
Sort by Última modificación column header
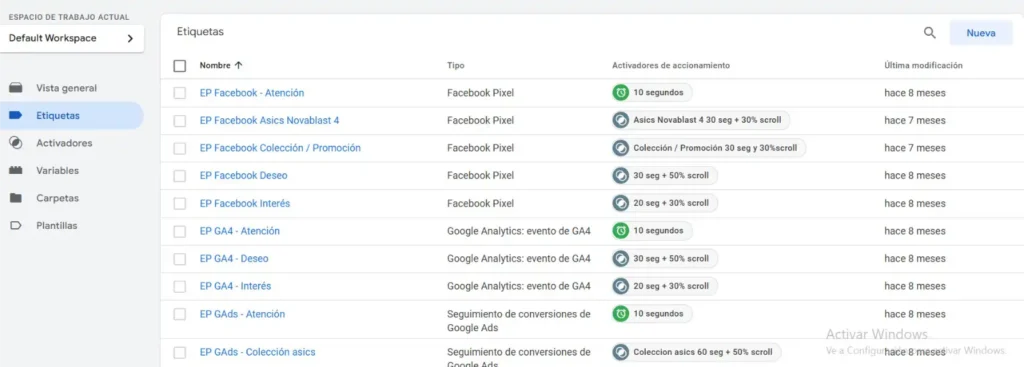pos(923,65)
